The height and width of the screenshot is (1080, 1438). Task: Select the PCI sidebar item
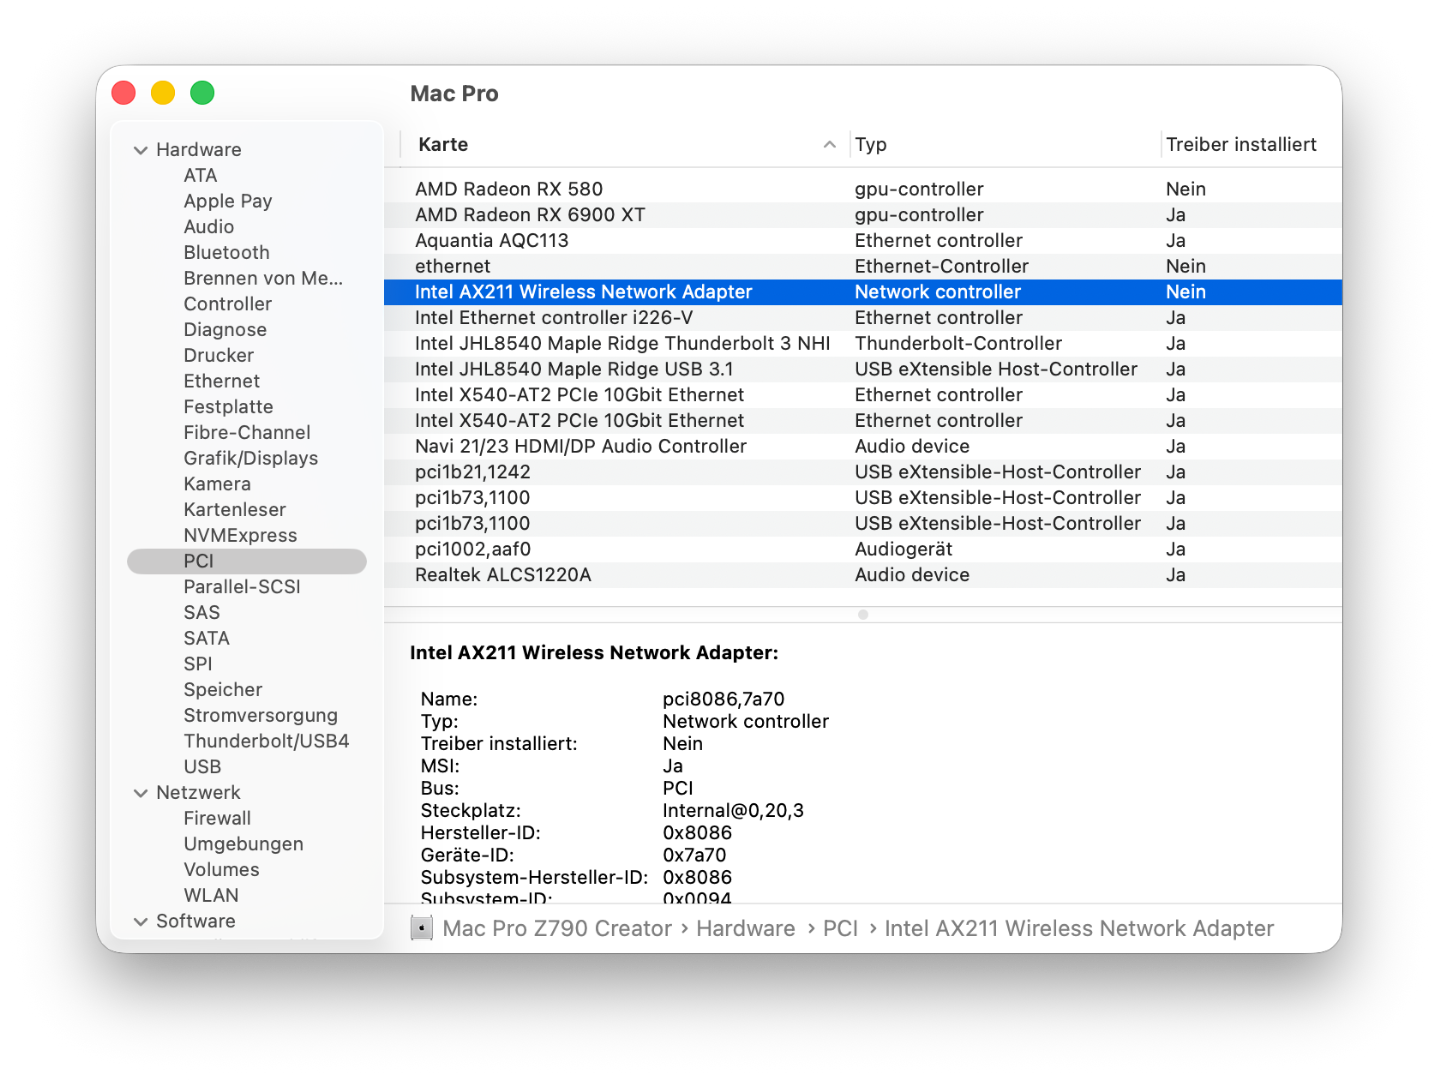click(x=247, y=561)
